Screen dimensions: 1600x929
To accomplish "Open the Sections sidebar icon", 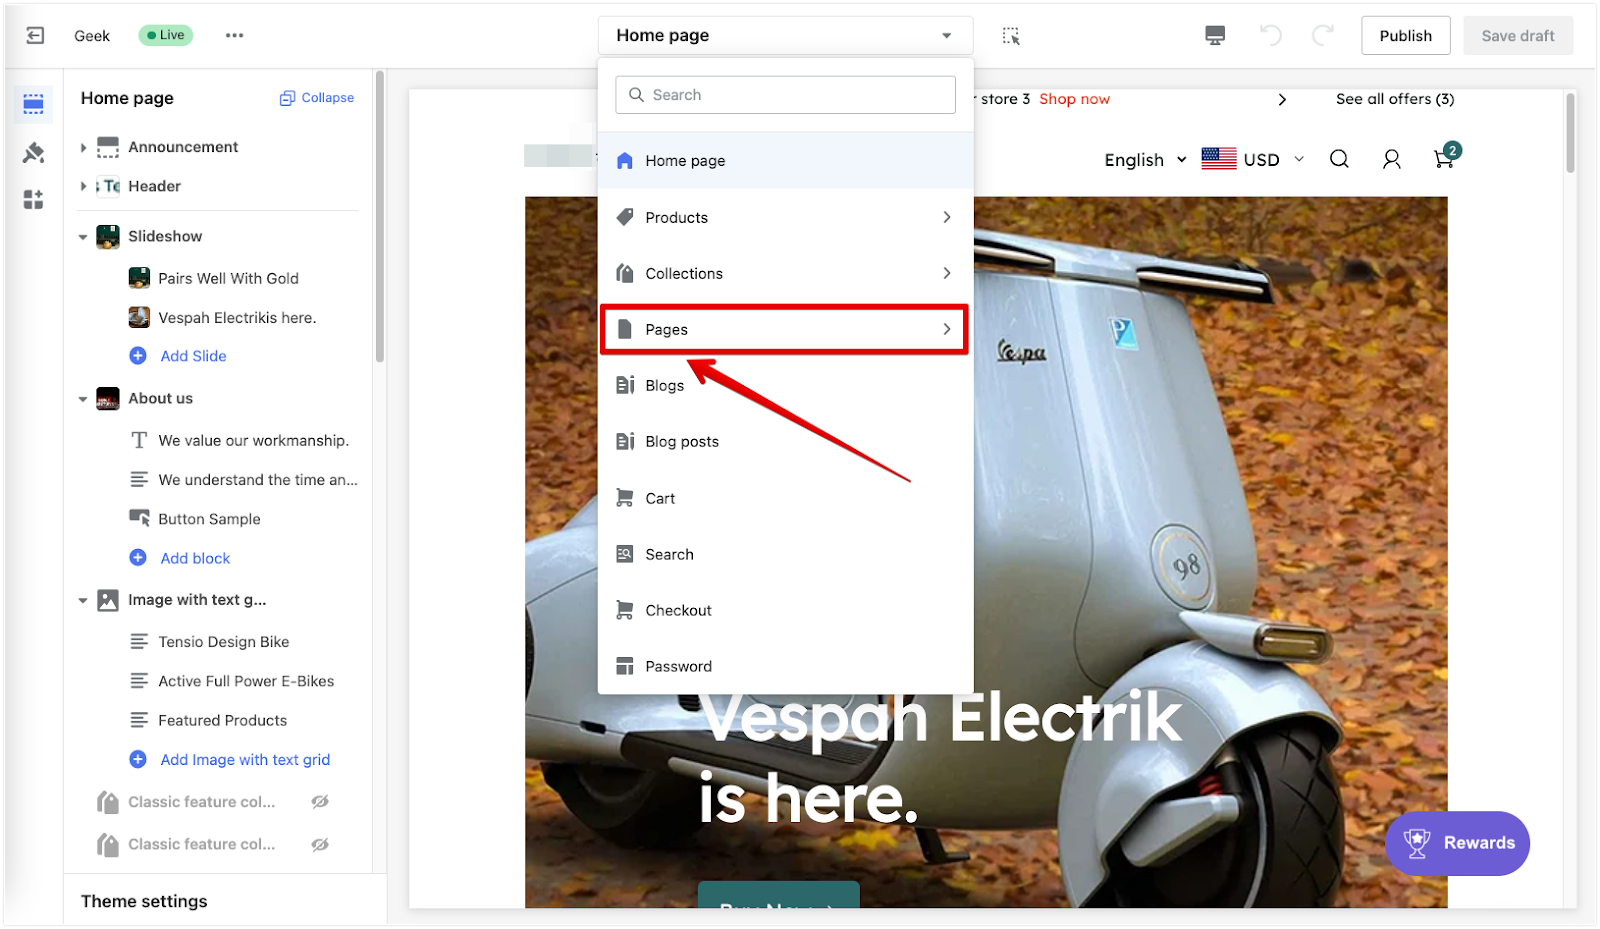I will (34, 104).
